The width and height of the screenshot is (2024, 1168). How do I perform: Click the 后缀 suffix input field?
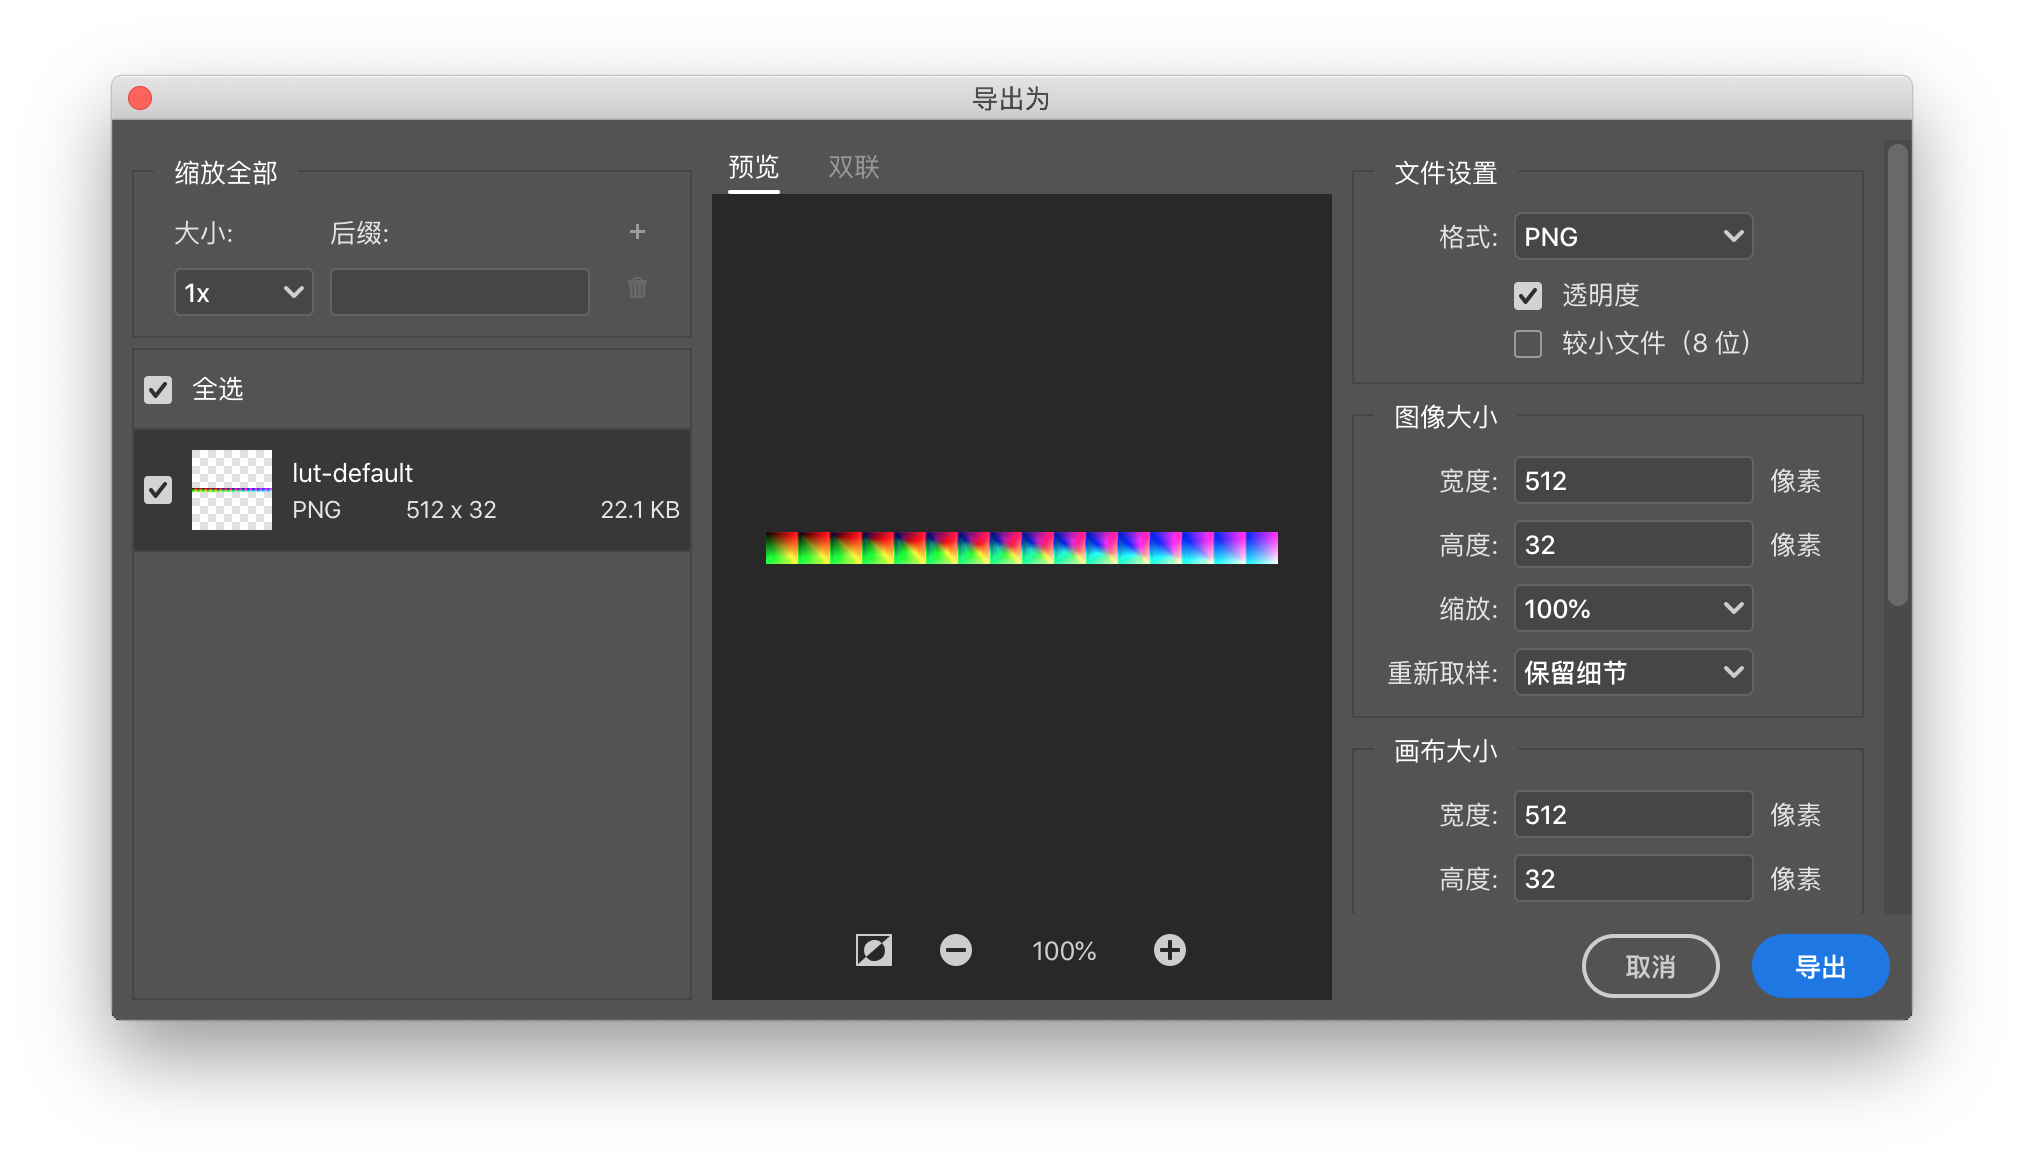tap(460, 292)
